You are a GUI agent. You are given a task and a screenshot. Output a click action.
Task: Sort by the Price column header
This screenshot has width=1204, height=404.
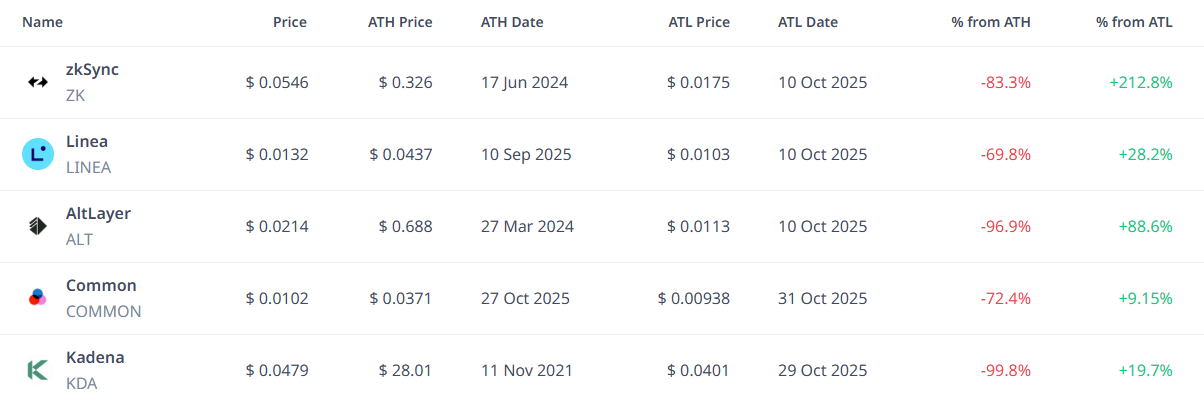pos(290,22)
